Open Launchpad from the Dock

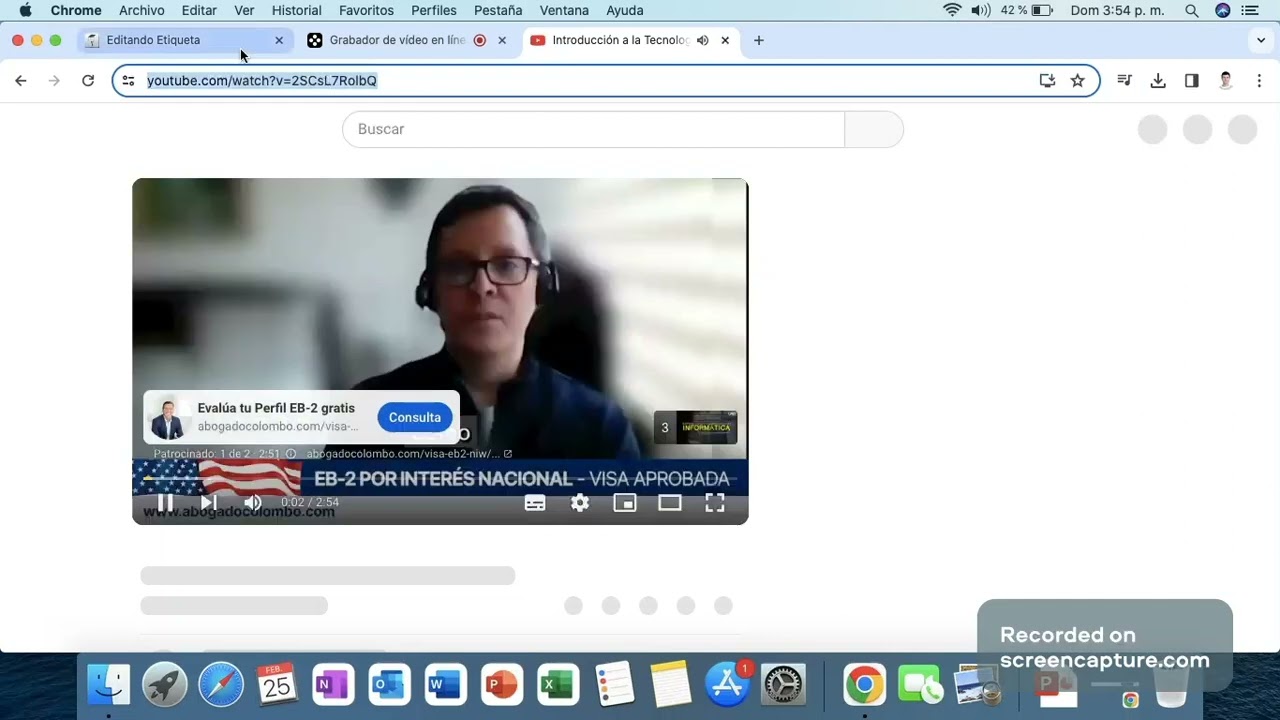(x=165, y=685)
